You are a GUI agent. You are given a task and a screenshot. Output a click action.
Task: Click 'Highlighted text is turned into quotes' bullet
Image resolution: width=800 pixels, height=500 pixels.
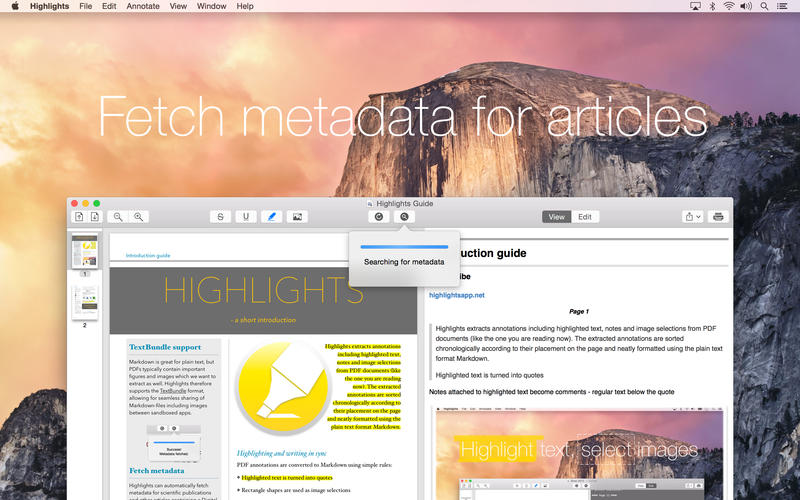(x=287, y=478)
